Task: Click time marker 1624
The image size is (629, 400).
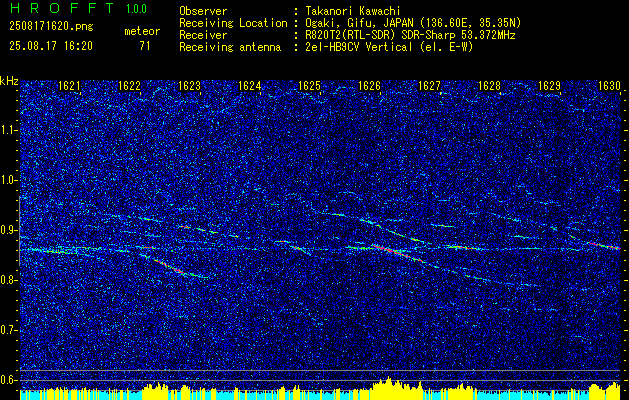Action: tap(249, 85)
